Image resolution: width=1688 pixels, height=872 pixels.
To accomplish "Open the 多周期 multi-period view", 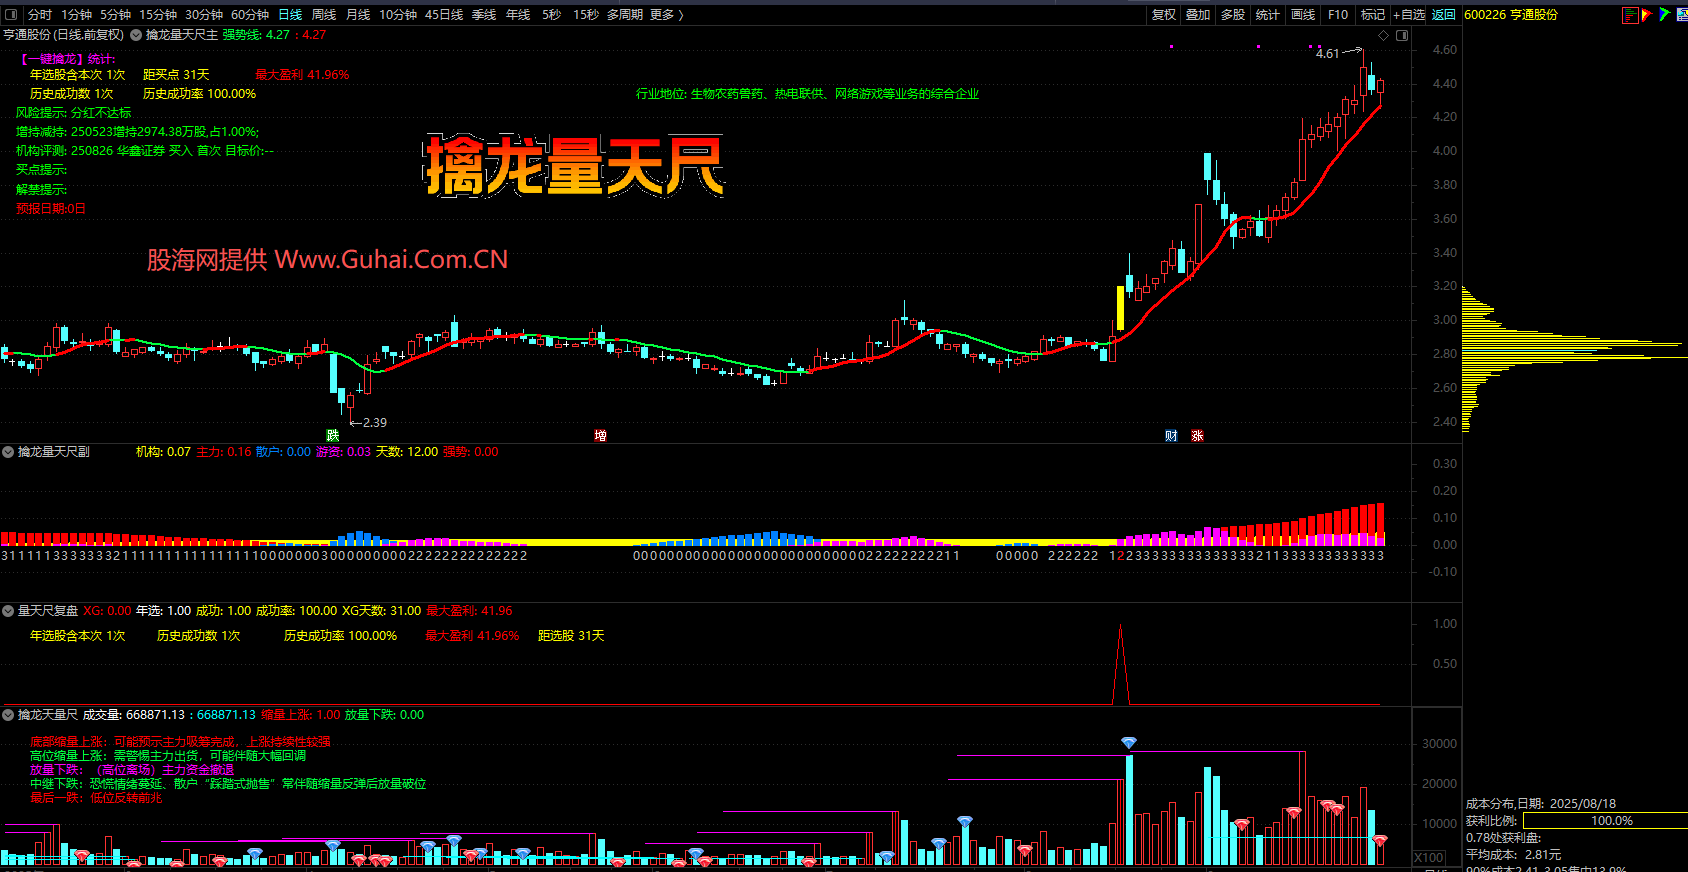I will 625,15.
